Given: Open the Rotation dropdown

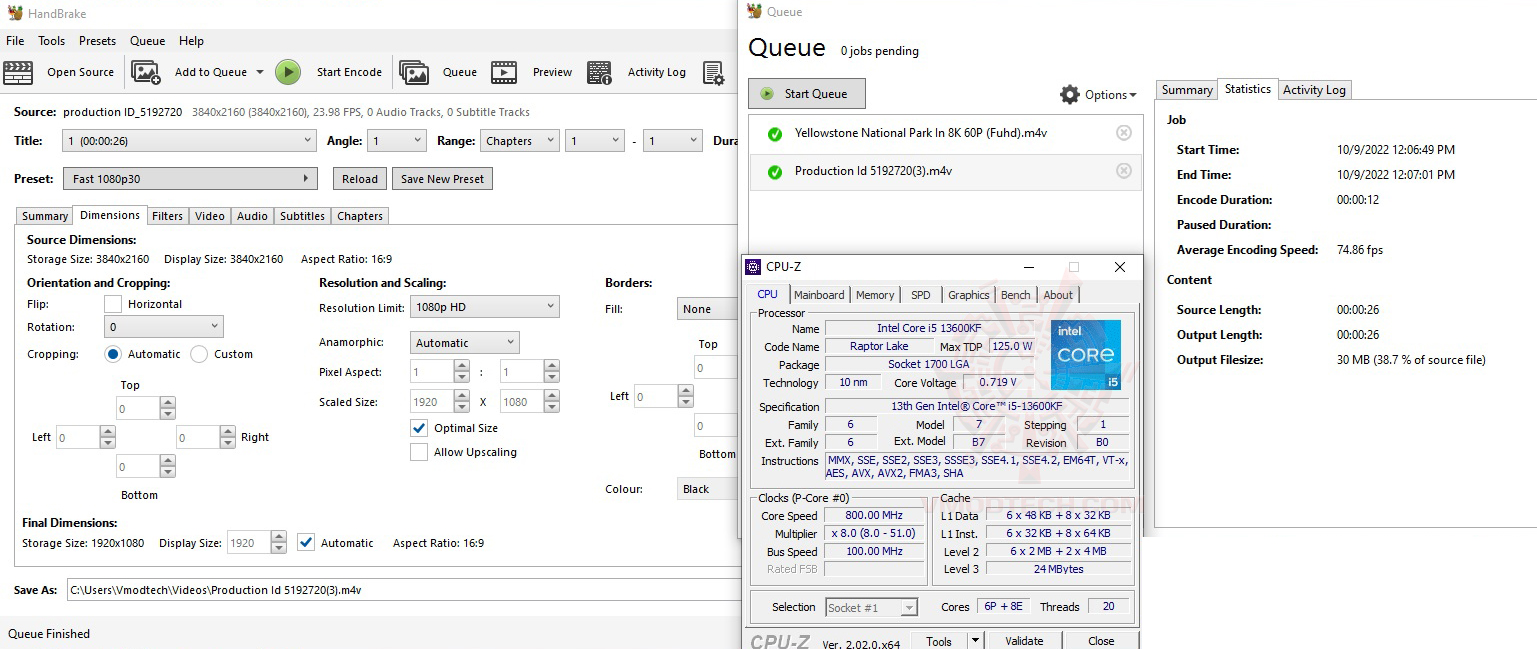Looking at the screenshot, I should (164, 327).
